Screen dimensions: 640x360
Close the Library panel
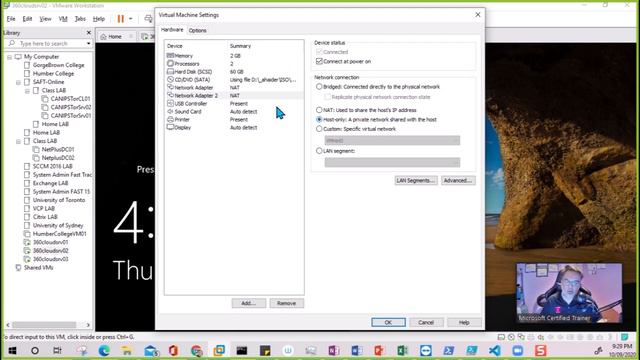(x=89, y=33)
